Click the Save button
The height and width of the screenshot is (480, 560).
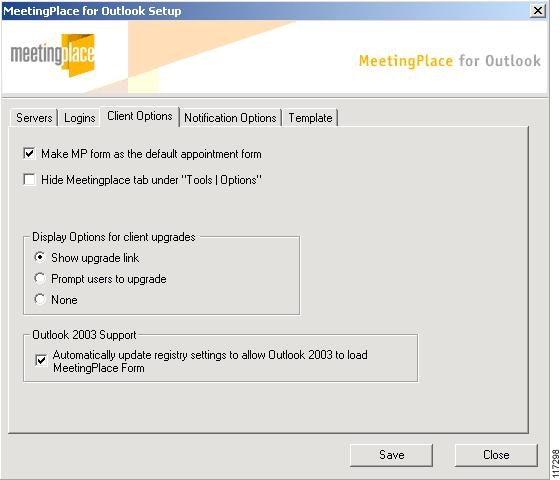tap(391, 455)
